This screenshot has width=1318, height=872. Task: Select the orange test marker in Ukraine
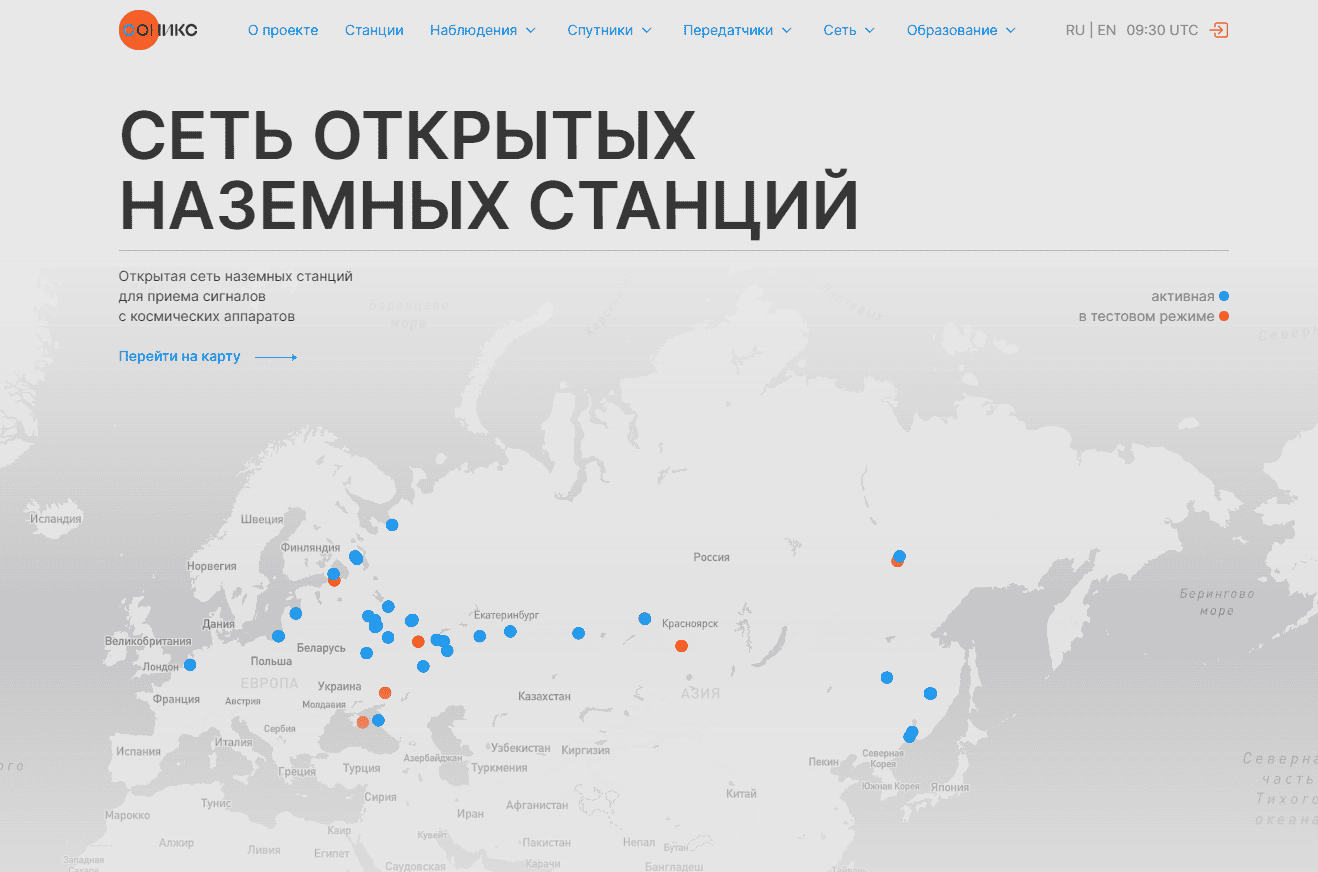coord(385,693)
